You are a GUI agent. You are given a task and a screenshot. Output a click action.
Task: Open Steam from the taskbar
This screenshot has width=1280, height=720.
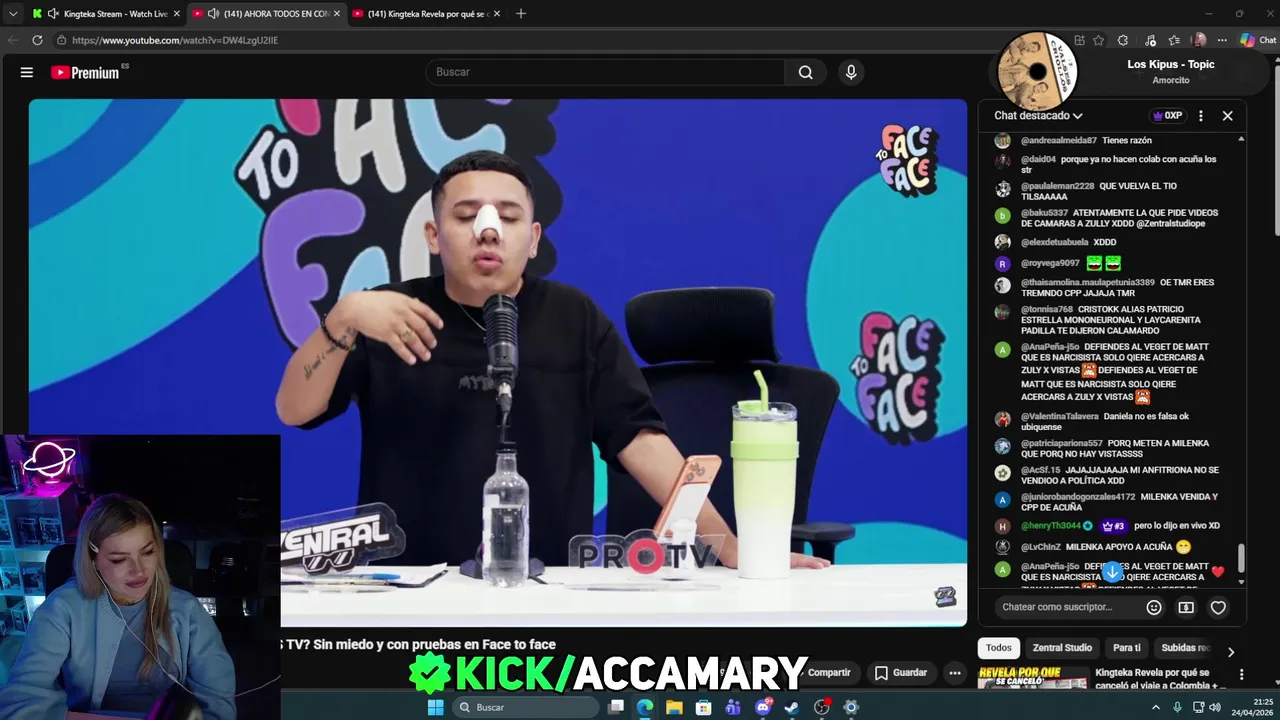[x=792, y=707]
